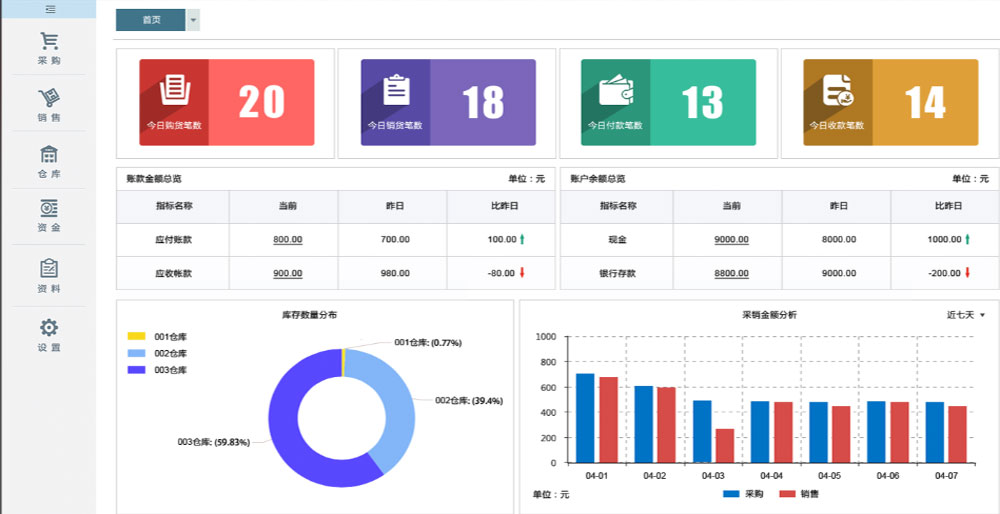This screenshot has height=514, width=1000.
Task: Open the 资金 funds icon
Action: tap(49, 209)
